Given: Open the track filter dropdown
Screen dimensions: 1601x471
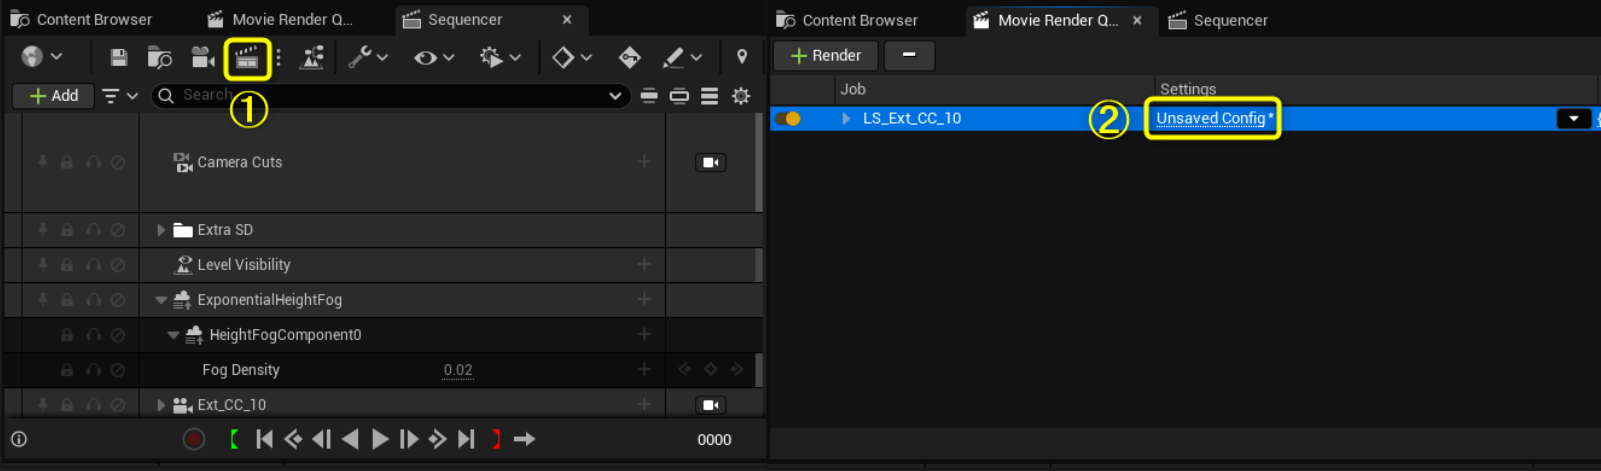Looking at the screenshot, I should [x=119, y=96].
